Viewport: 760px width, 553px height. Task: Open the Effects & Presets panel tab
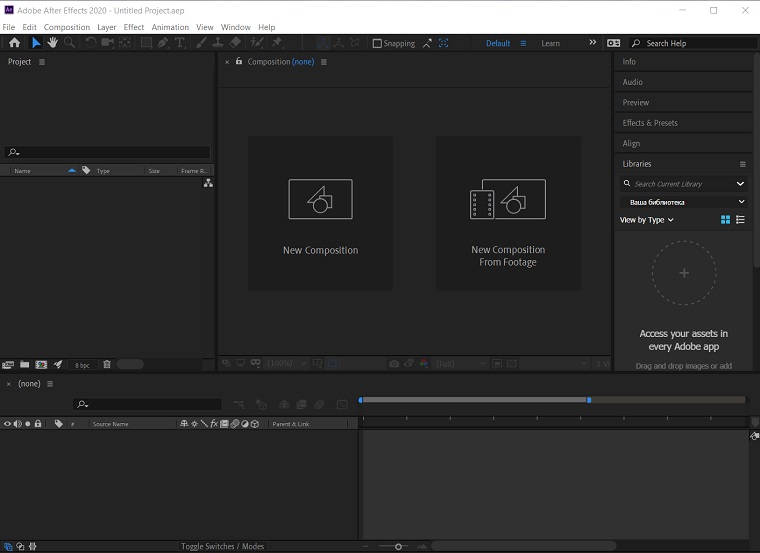[650, 123]
